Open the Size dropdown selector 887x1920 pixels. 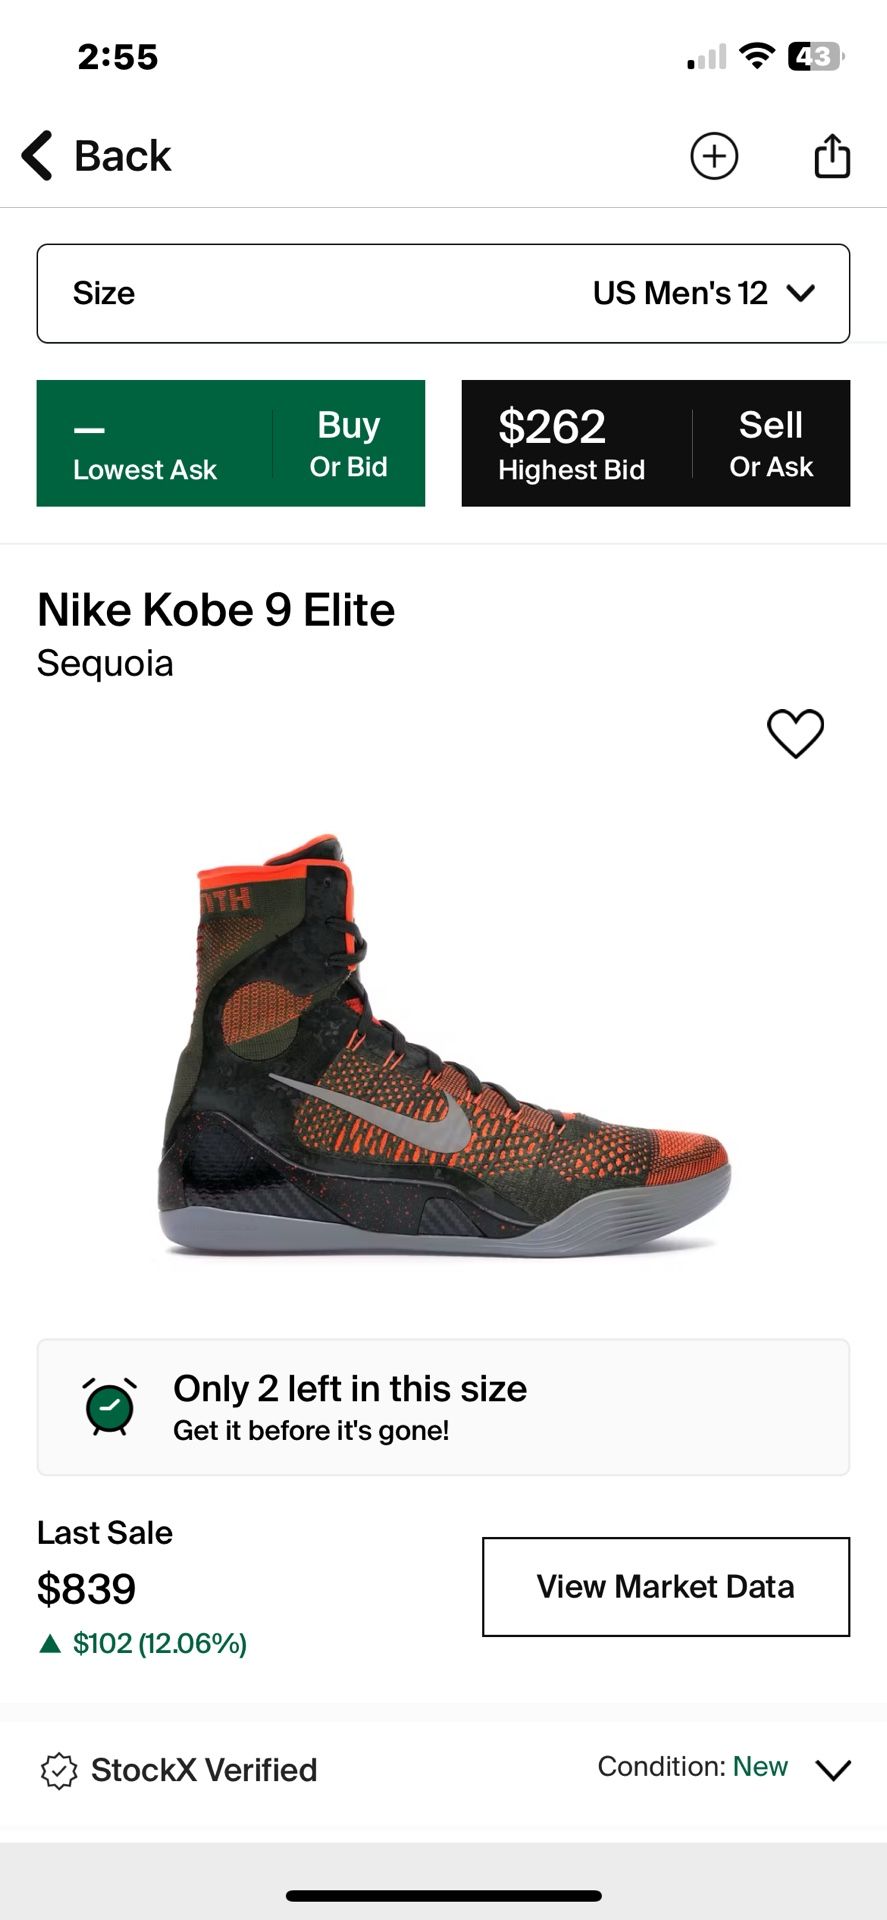[x=443, y=293]
